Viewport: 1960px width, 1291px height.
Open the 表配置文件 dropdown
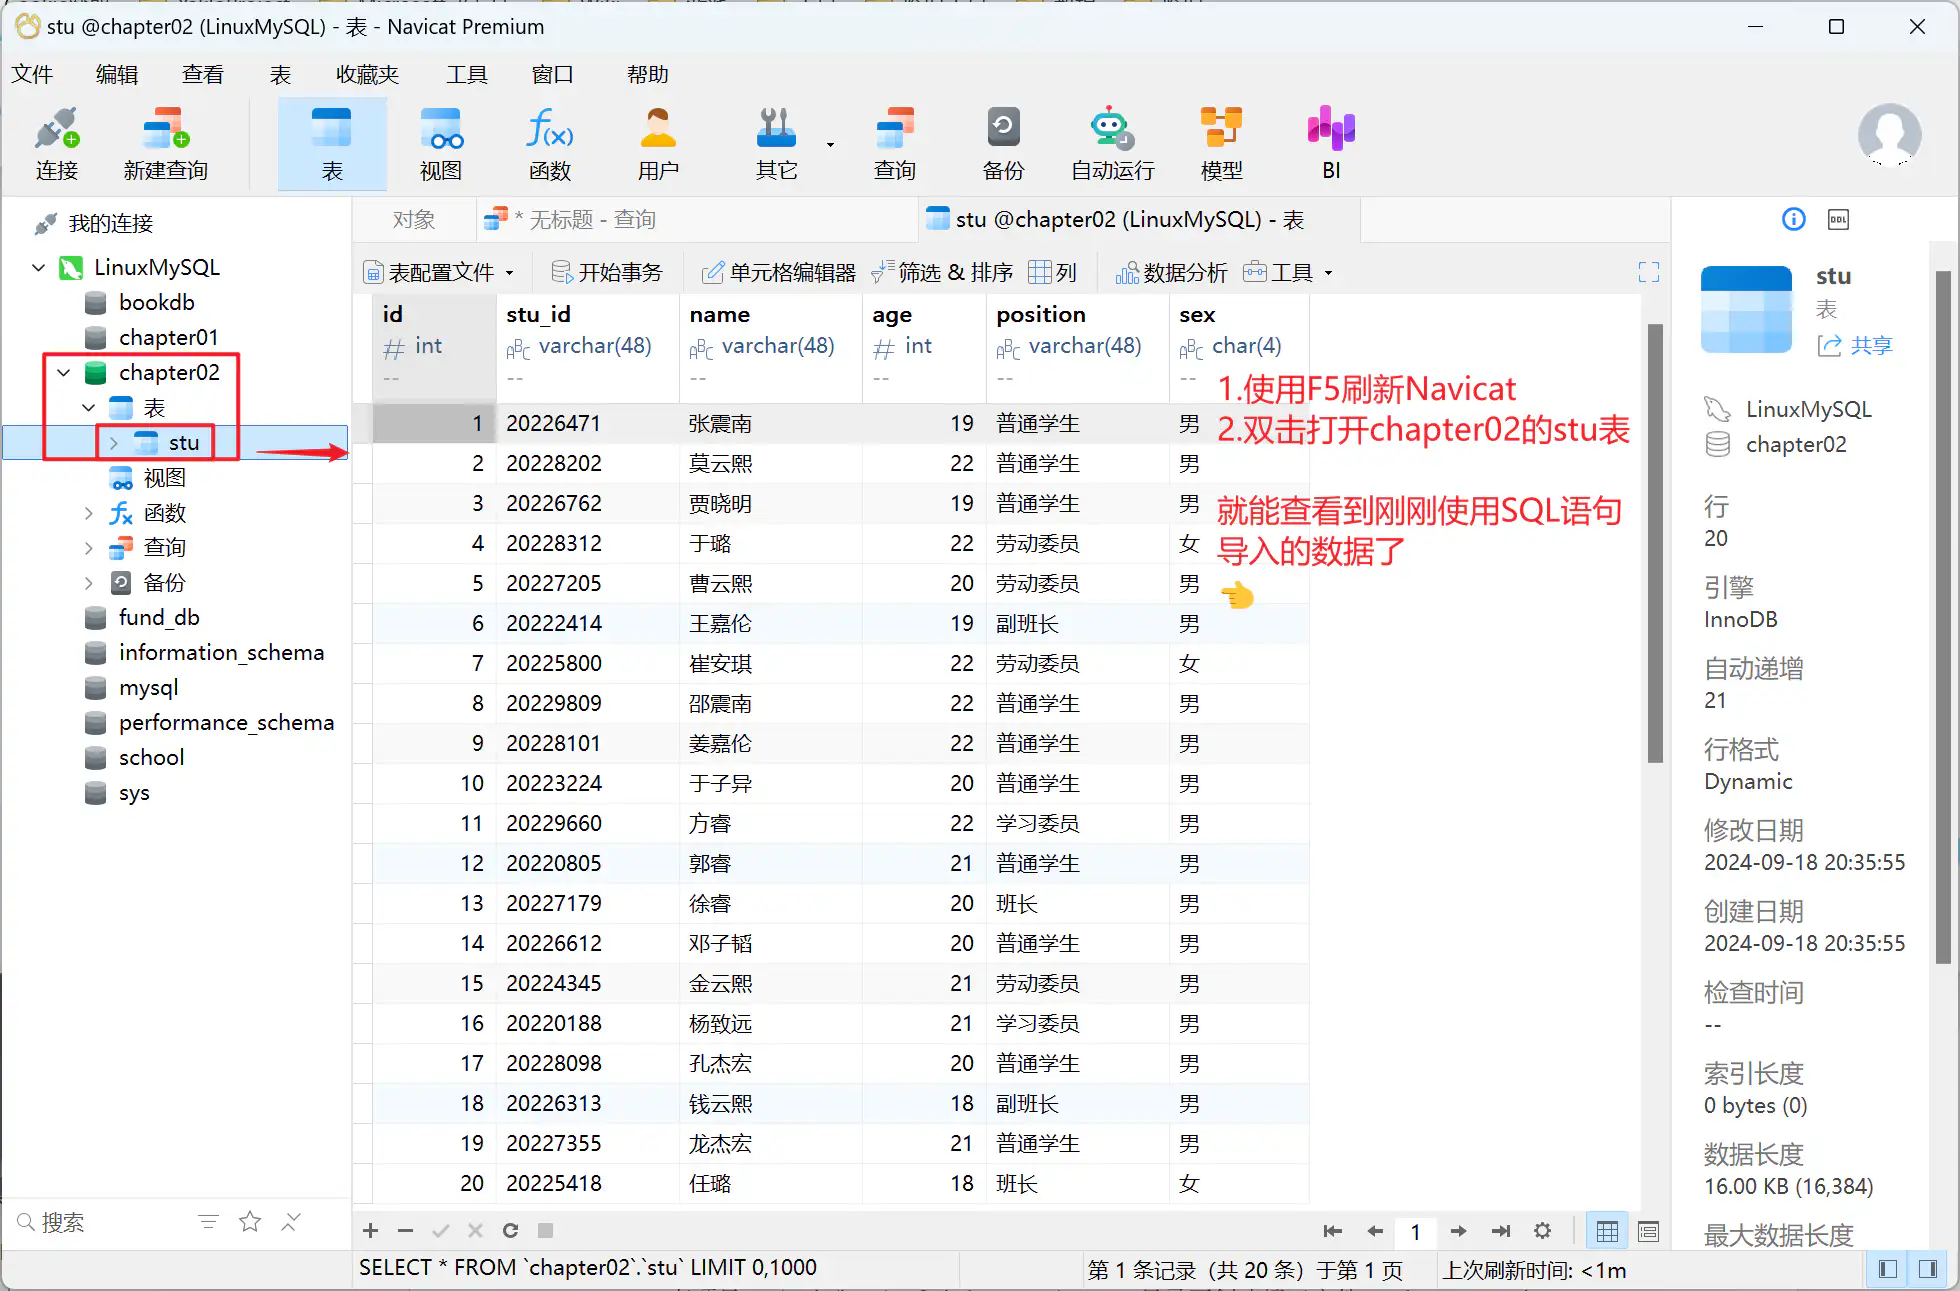coord(439,272)
